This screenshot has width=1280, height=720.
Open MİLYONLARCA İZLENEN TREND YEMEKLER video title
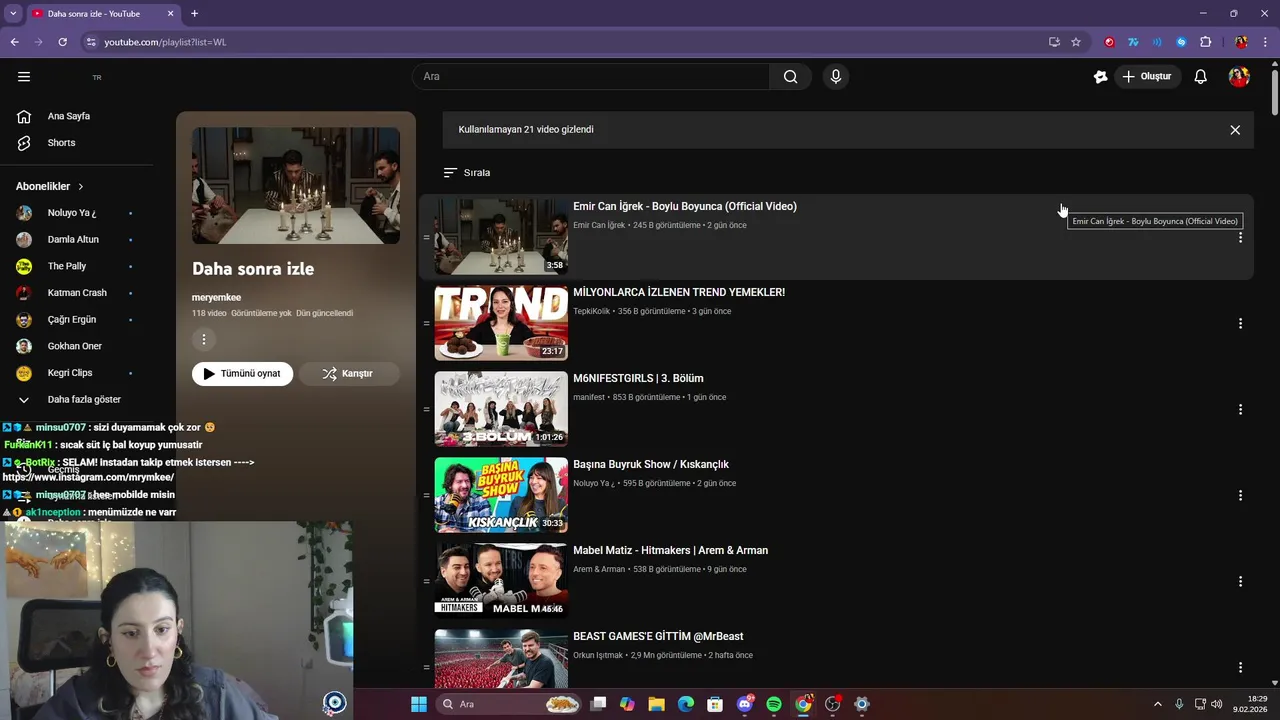(x=679, y=293)
